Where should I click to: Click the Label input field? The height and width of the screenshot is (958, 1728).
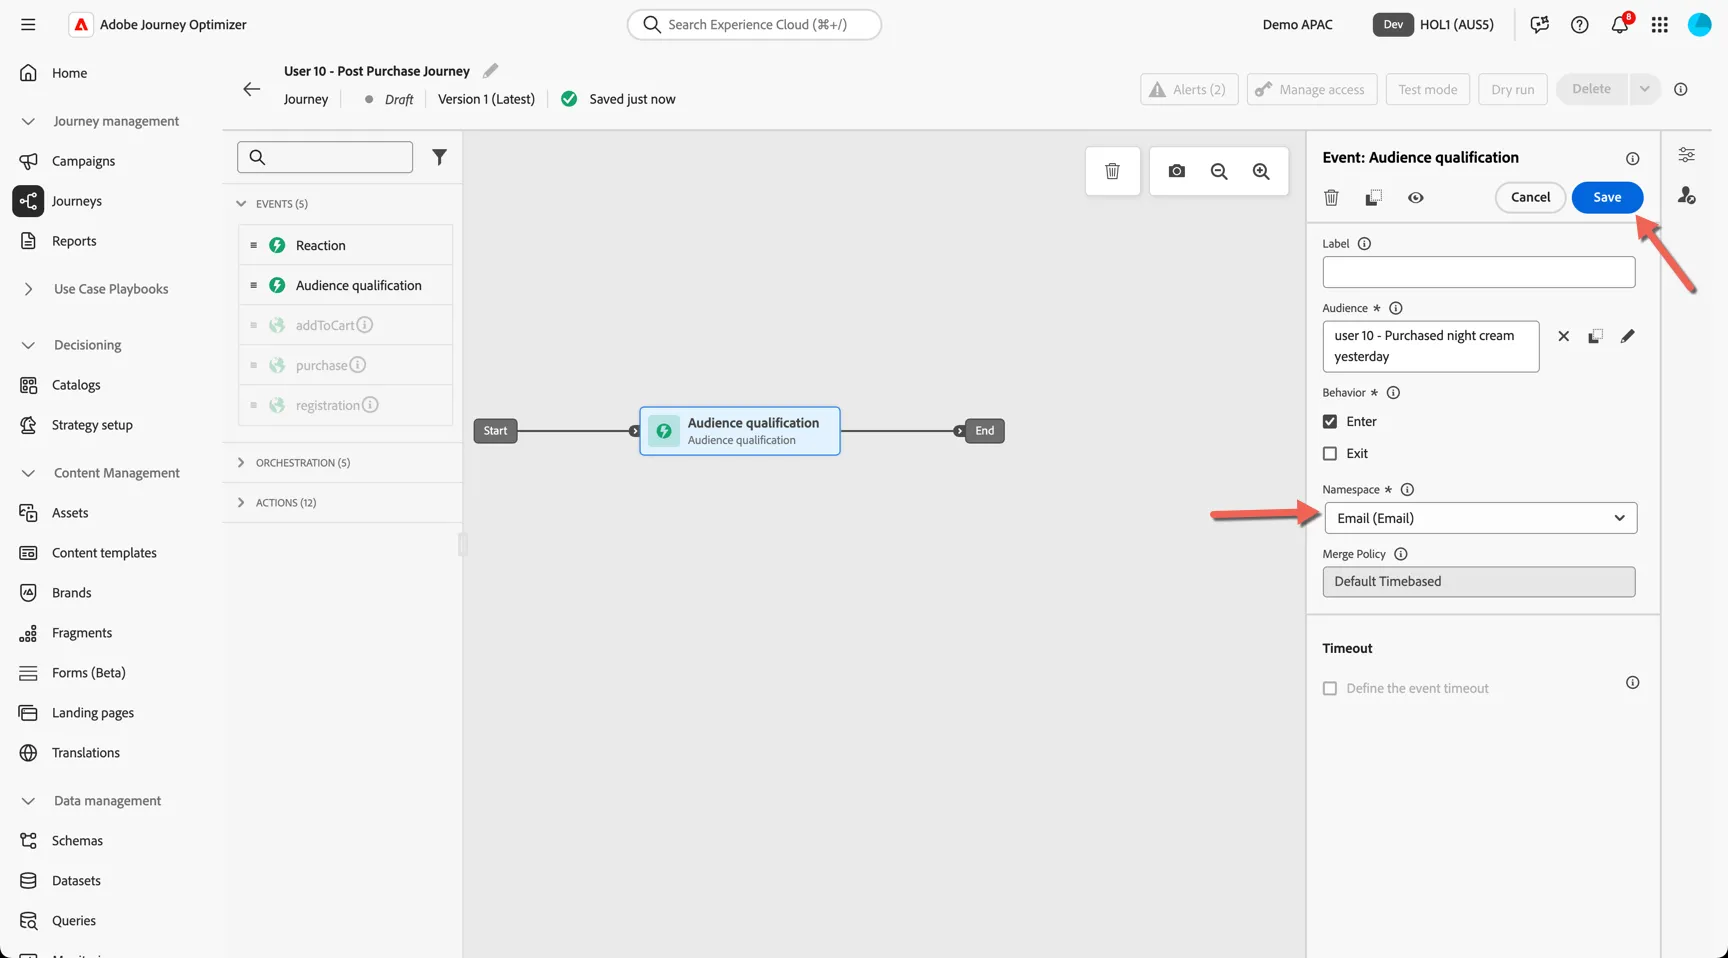[x=1478, y=272]
